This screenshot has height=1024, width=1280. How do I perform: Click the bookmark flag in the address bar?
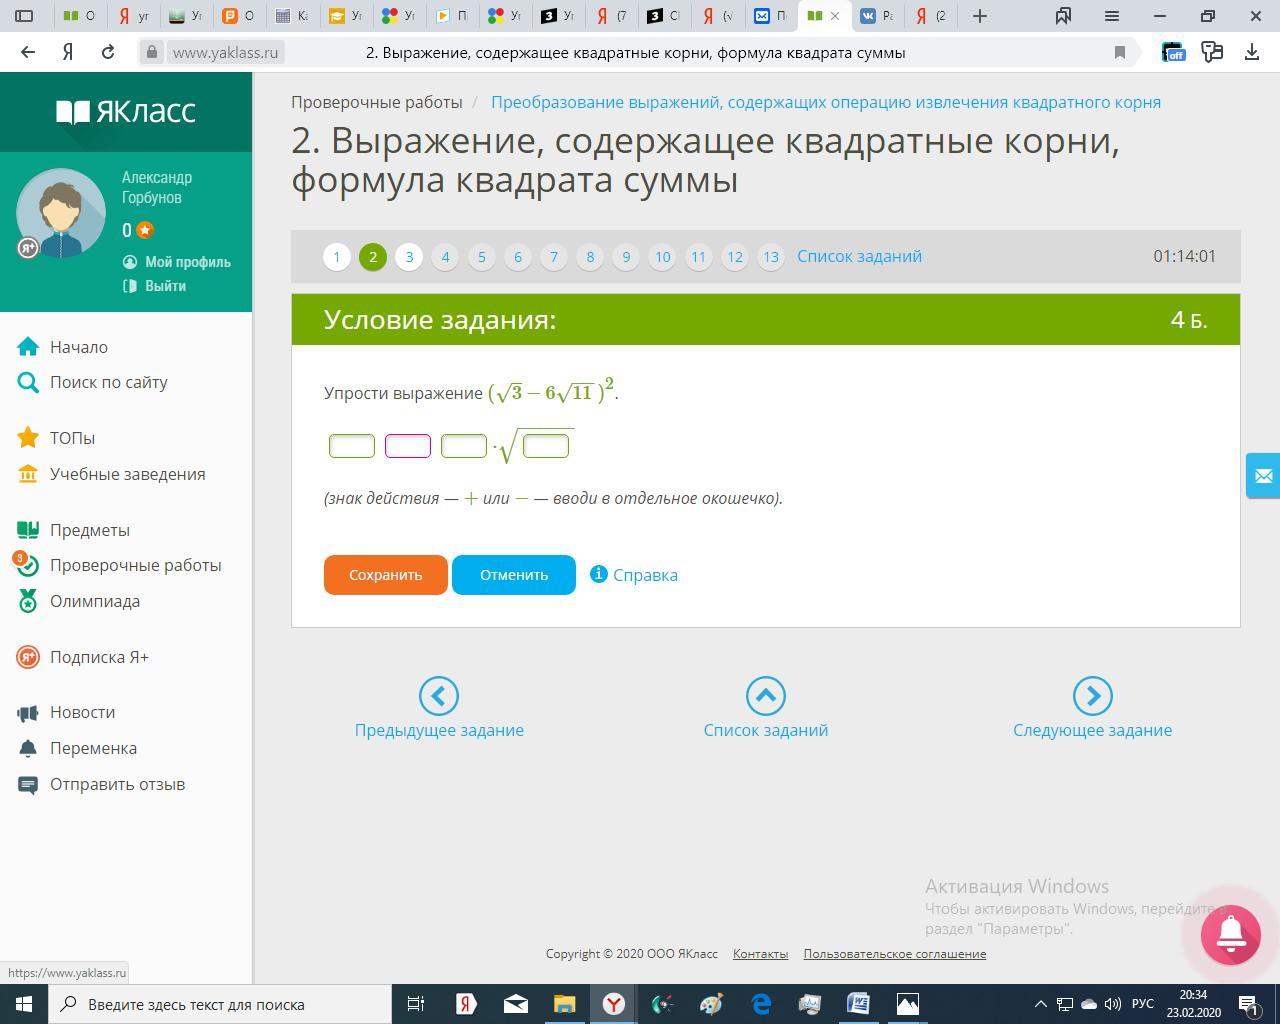click(x=1120, y=52)
